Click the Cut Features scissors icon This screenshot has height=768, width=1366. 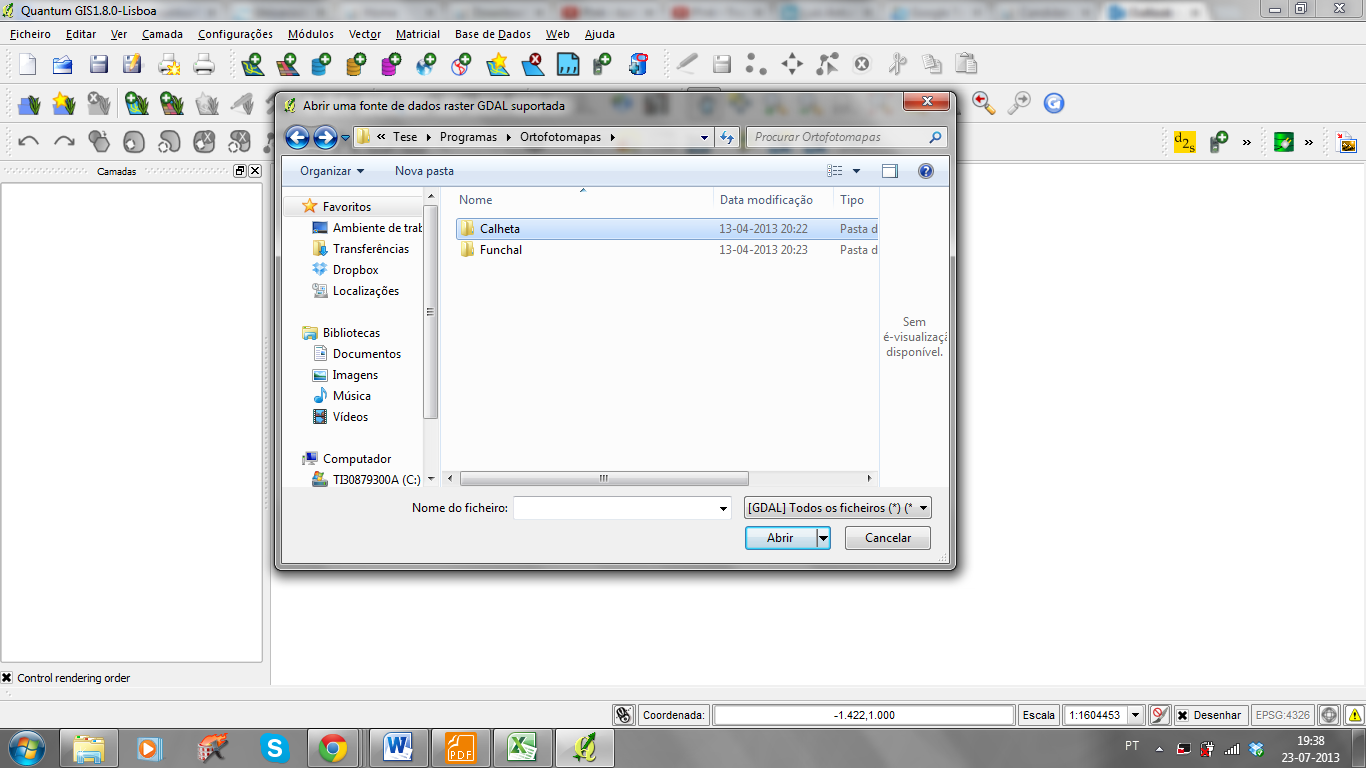pyautogui.click(x=897, y=65)
